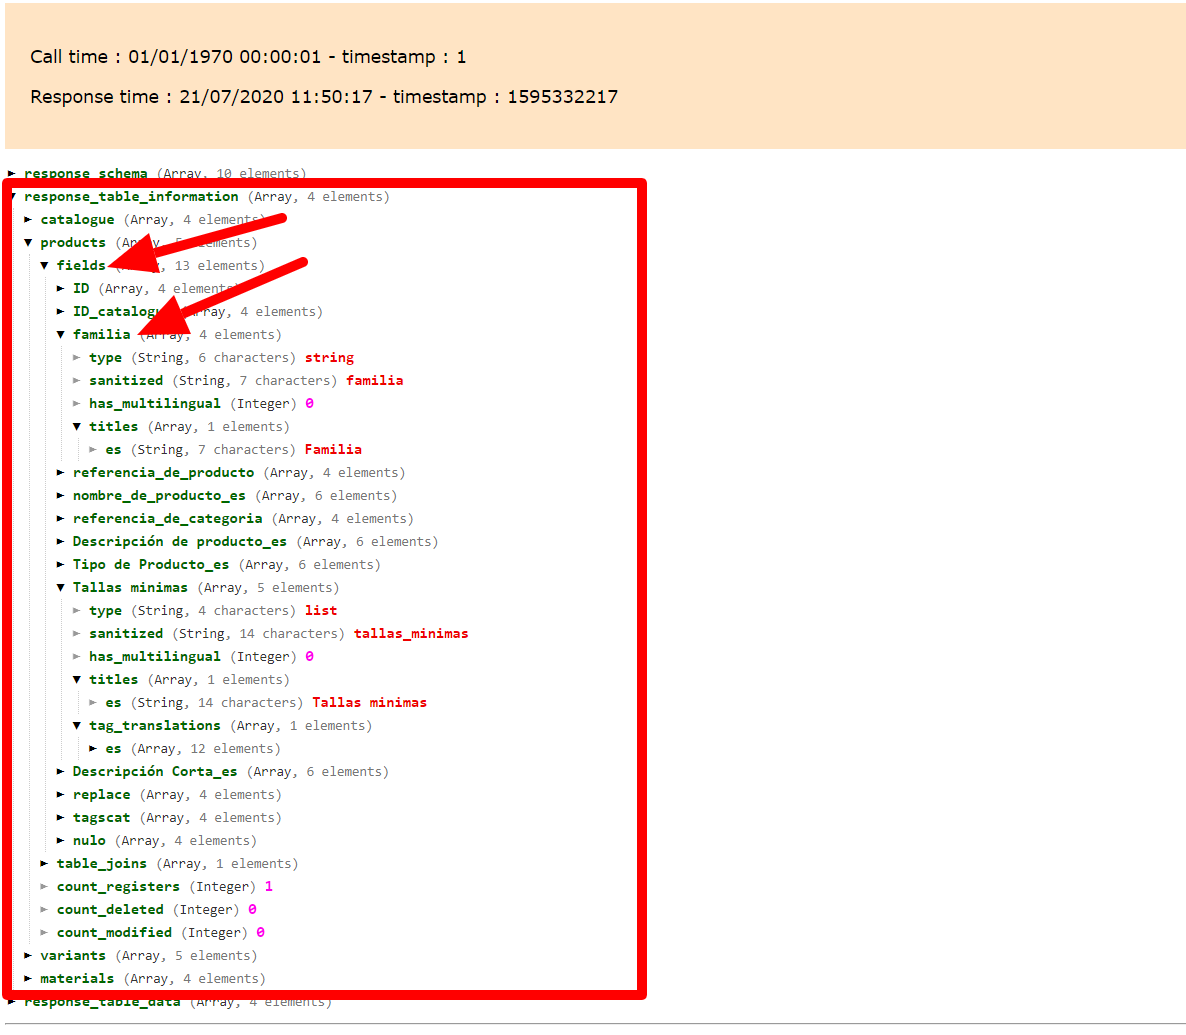Expand the catalogue array node
1186x1035 pixels.
pyautogui.click(x=78, y=219)
